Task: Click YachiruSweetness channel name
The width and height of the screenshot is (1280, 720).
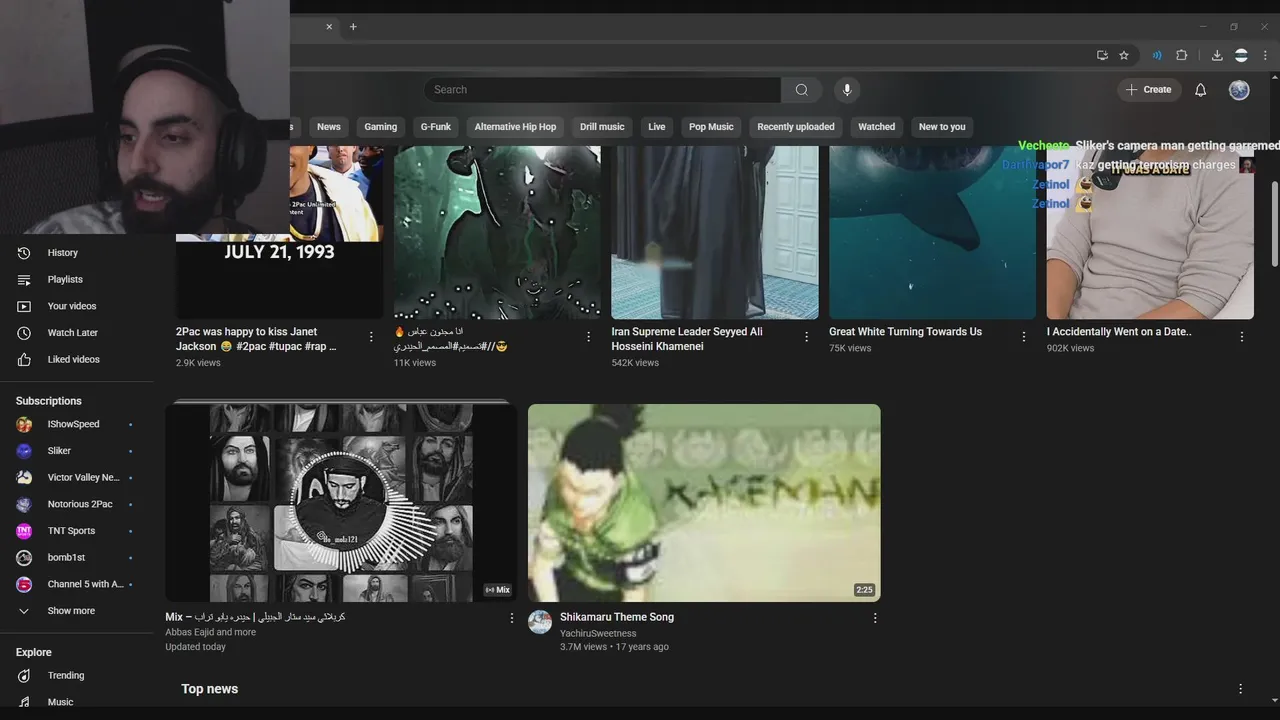Action: pos(598,633)
